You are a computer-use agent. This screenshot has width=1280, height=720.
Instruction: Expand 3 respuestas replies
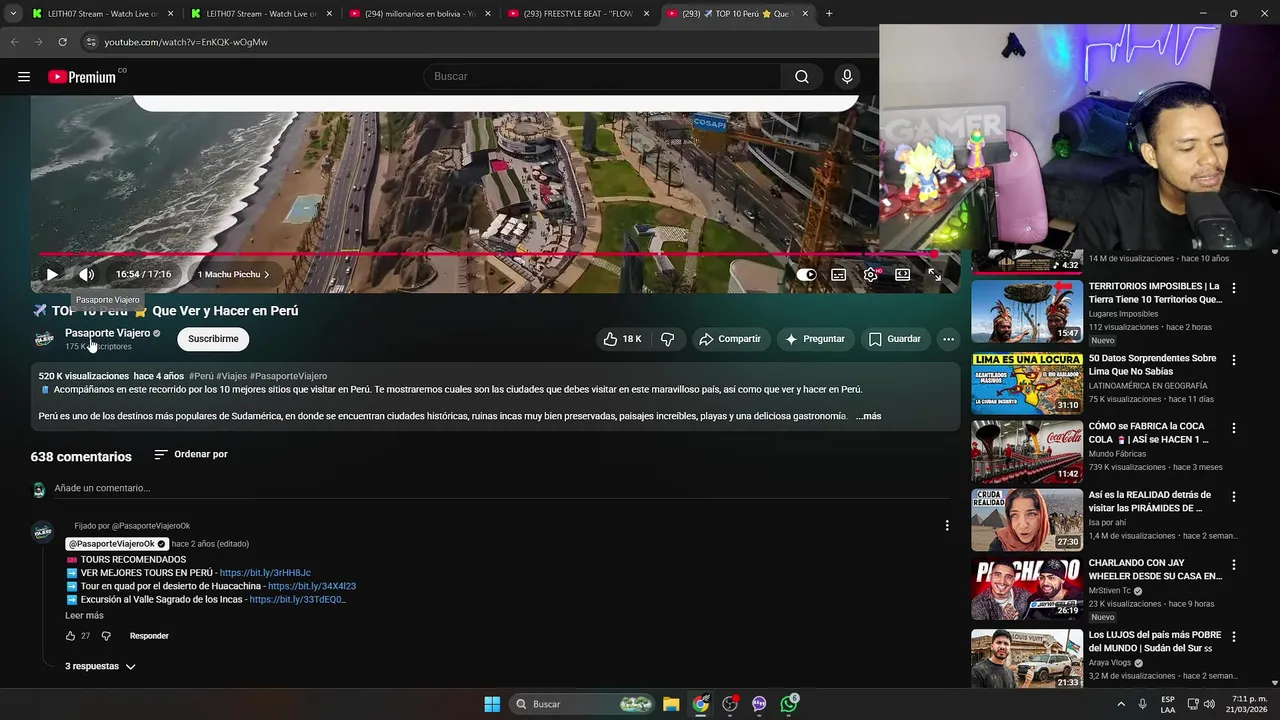click(x=100, y=666)
